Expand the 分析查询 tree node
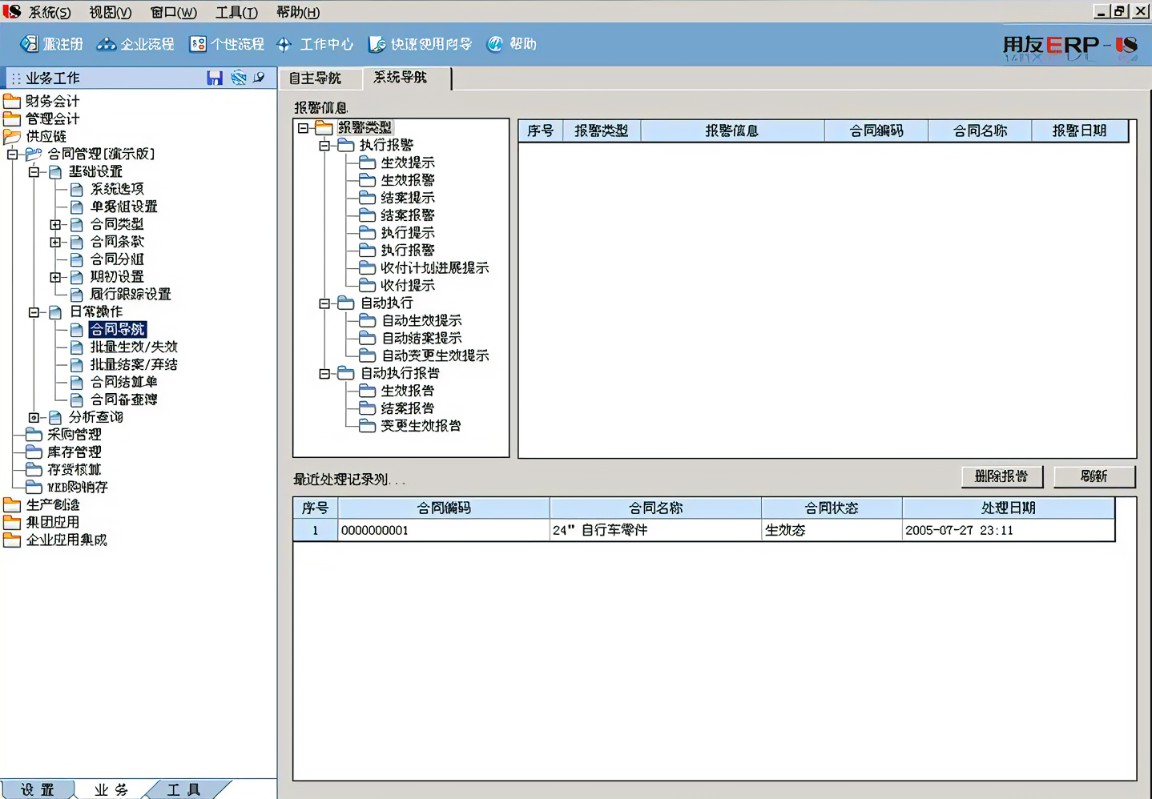 pos(34,418)
